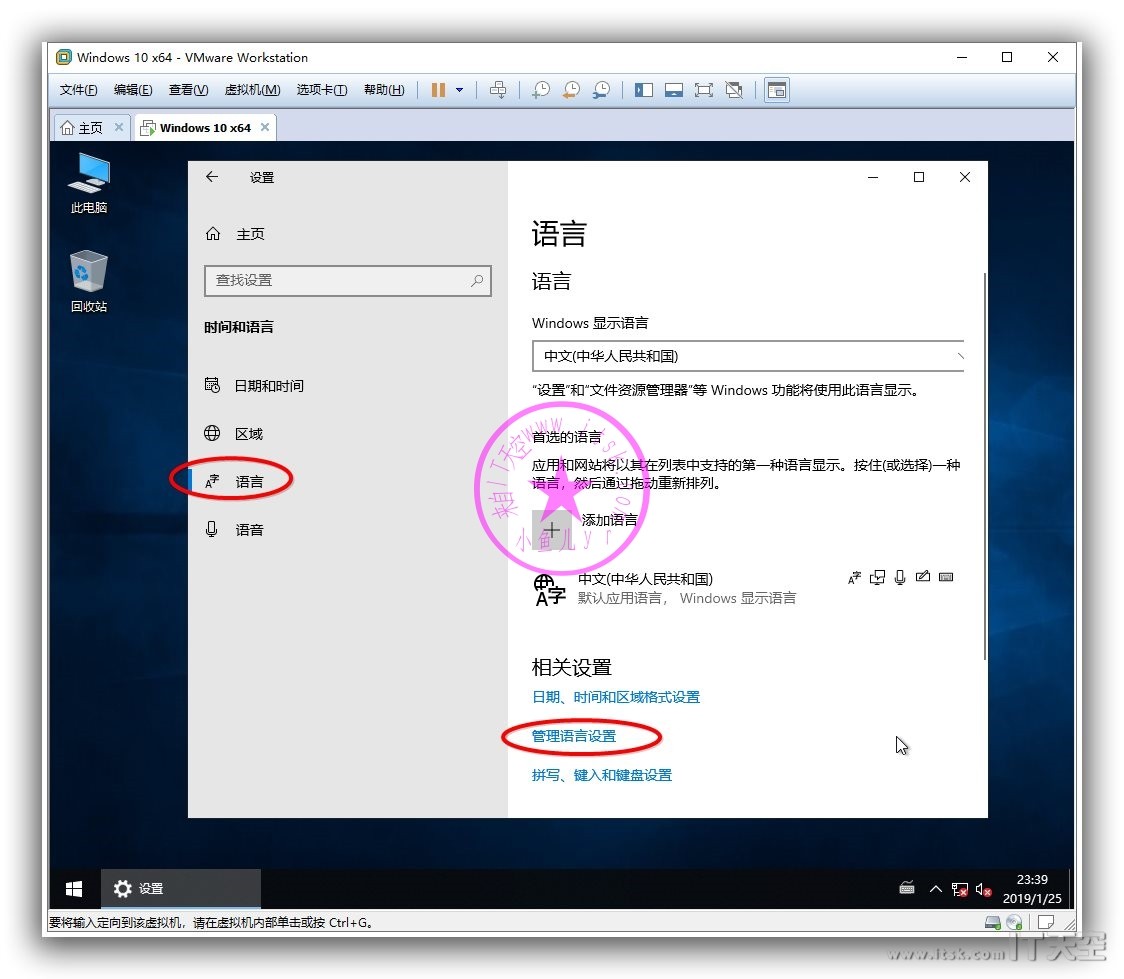Enter full screen mode in VMware
This screenshot has width=1124, height=979.
tap(704, 90)
